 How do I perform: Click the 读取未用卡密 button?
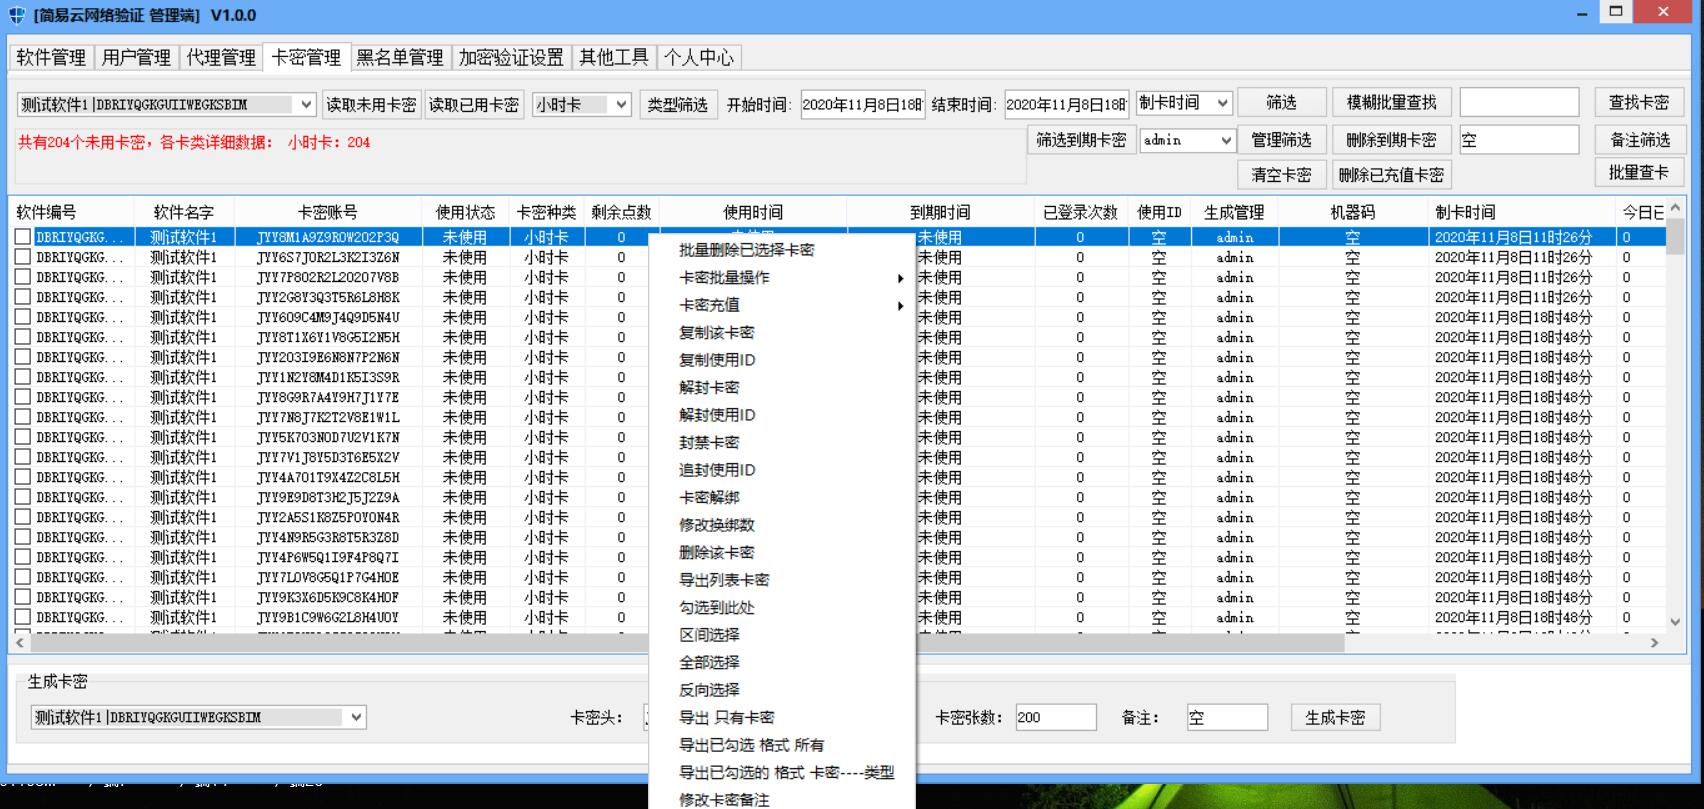pyautogui.click(x=371, y=104)
